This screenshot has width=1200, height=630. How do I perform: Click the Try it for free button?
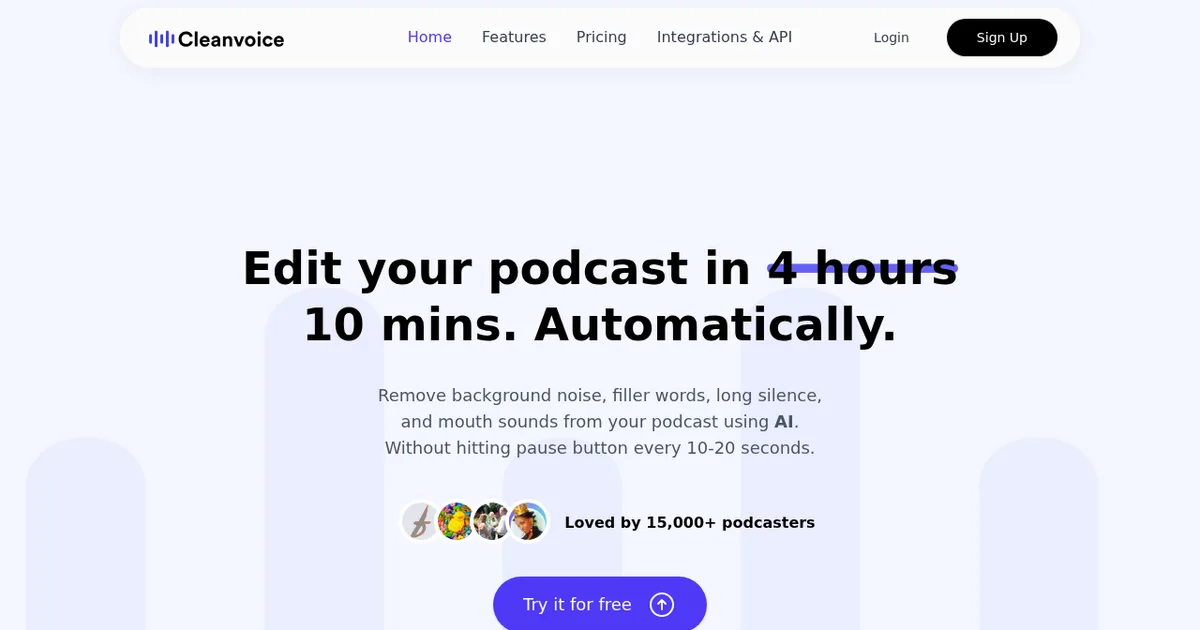pyautogui.click(x=600, y=603)
